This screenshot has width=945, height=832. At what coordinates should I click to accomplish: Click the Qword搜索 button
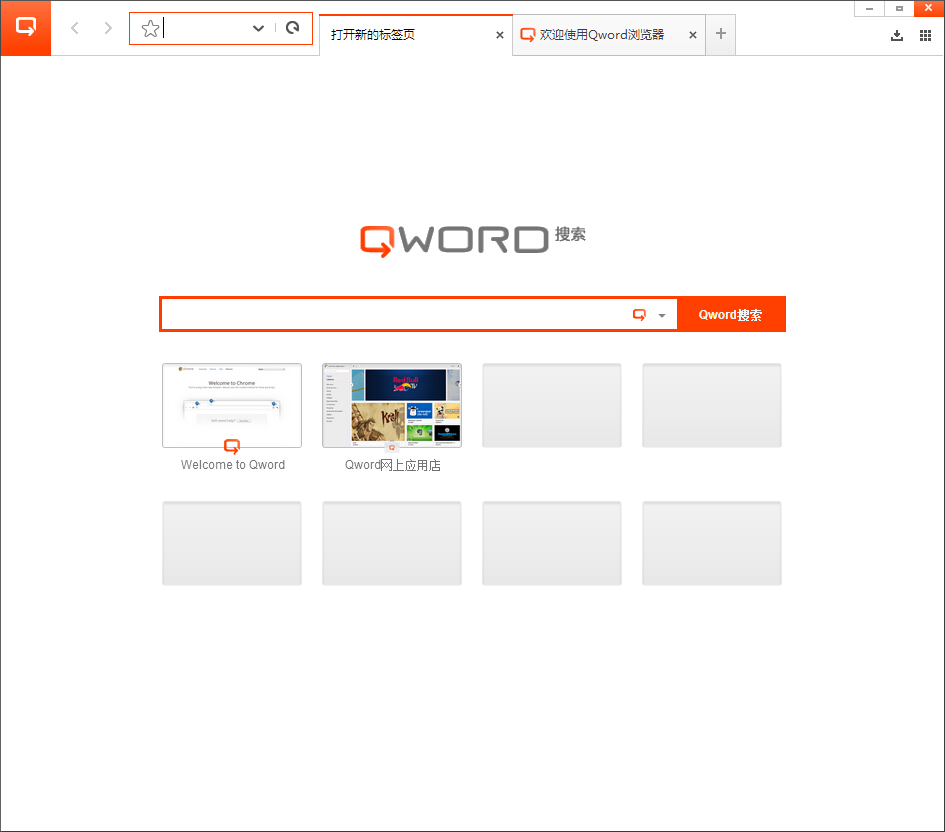[730, 314]
